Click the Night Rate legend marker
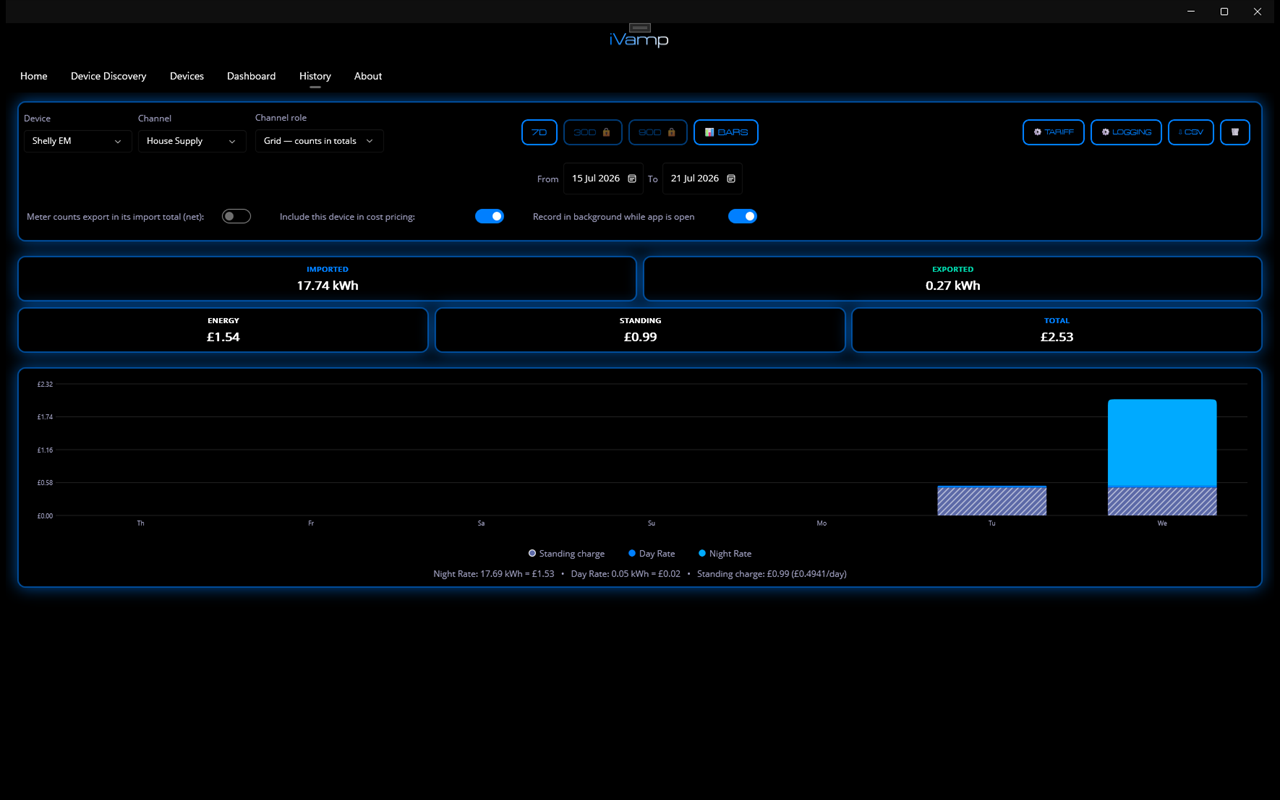The image size is (1280, 800). point(702,553)
